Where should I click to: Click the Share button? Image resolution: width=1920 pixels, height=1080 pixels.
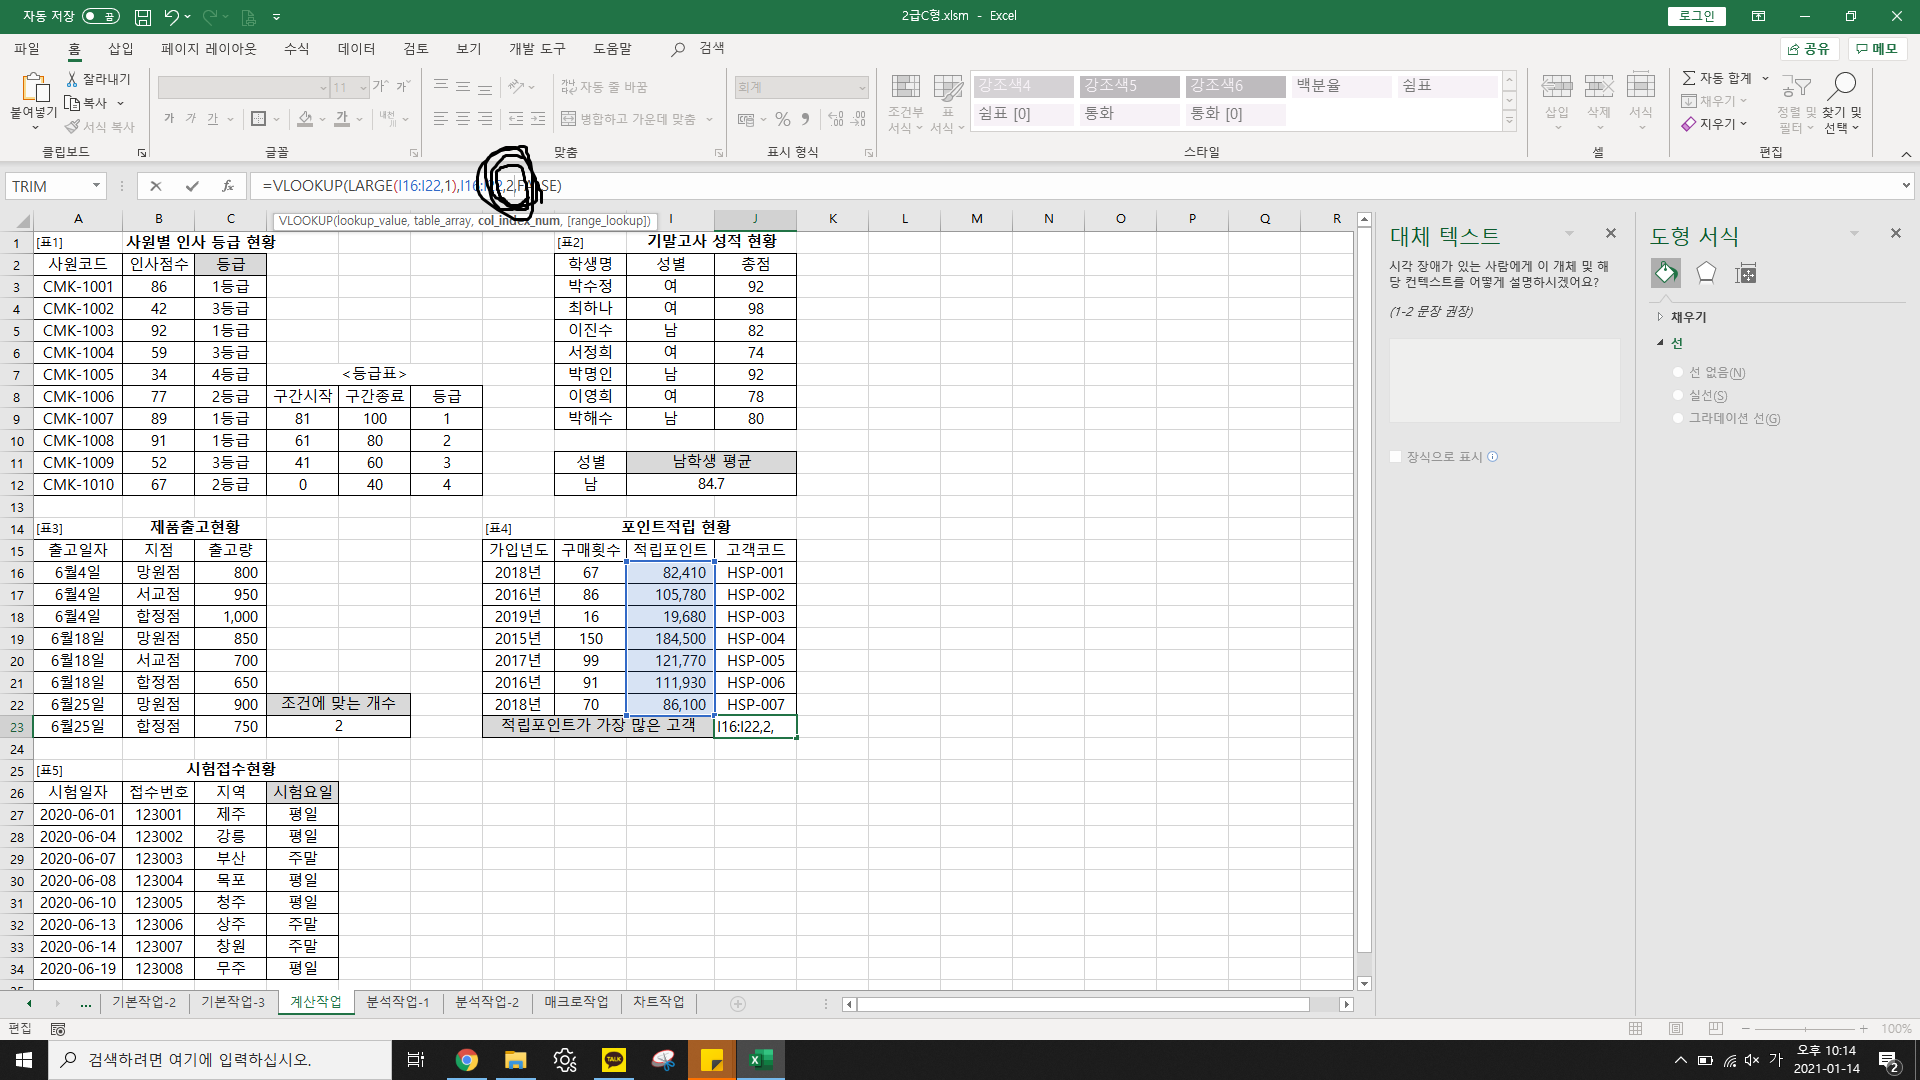coord(1808,49)
